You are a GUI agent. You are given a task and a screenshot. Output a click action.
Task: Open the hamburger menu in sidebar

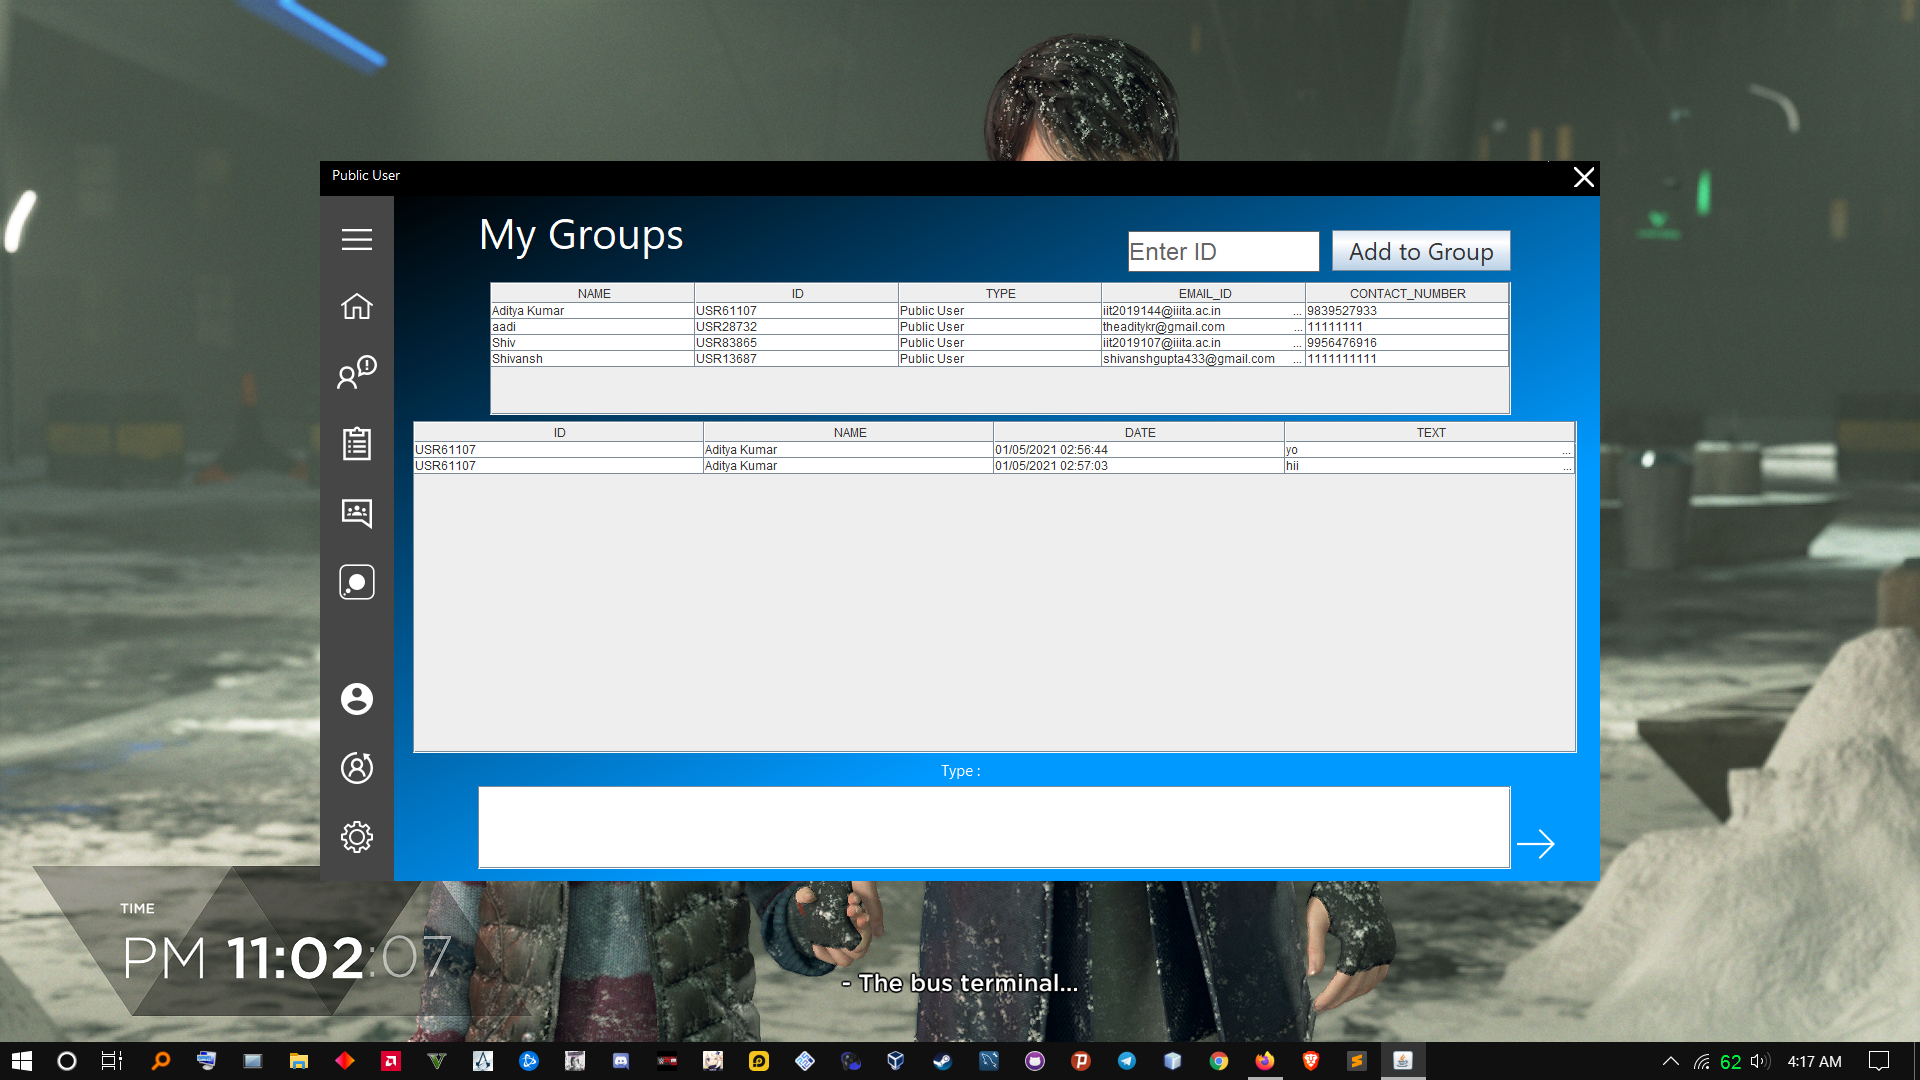(356, 239)
